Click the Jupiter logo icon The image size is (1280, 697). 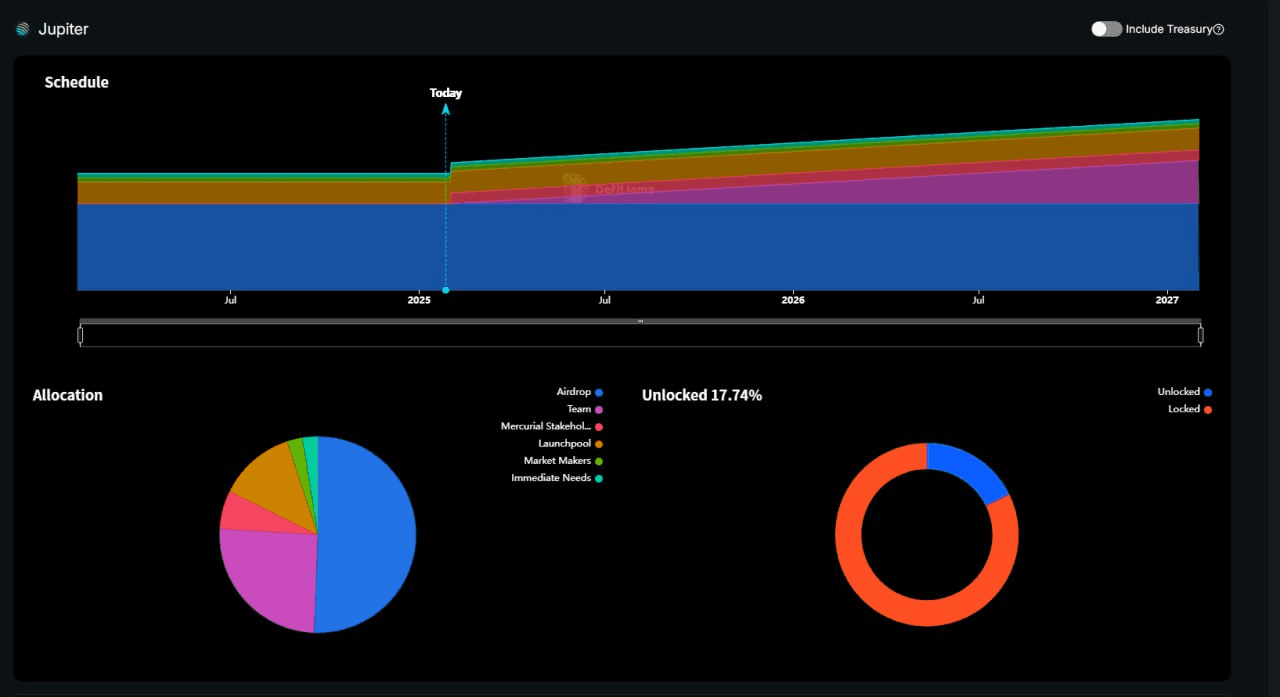(22, 30)
